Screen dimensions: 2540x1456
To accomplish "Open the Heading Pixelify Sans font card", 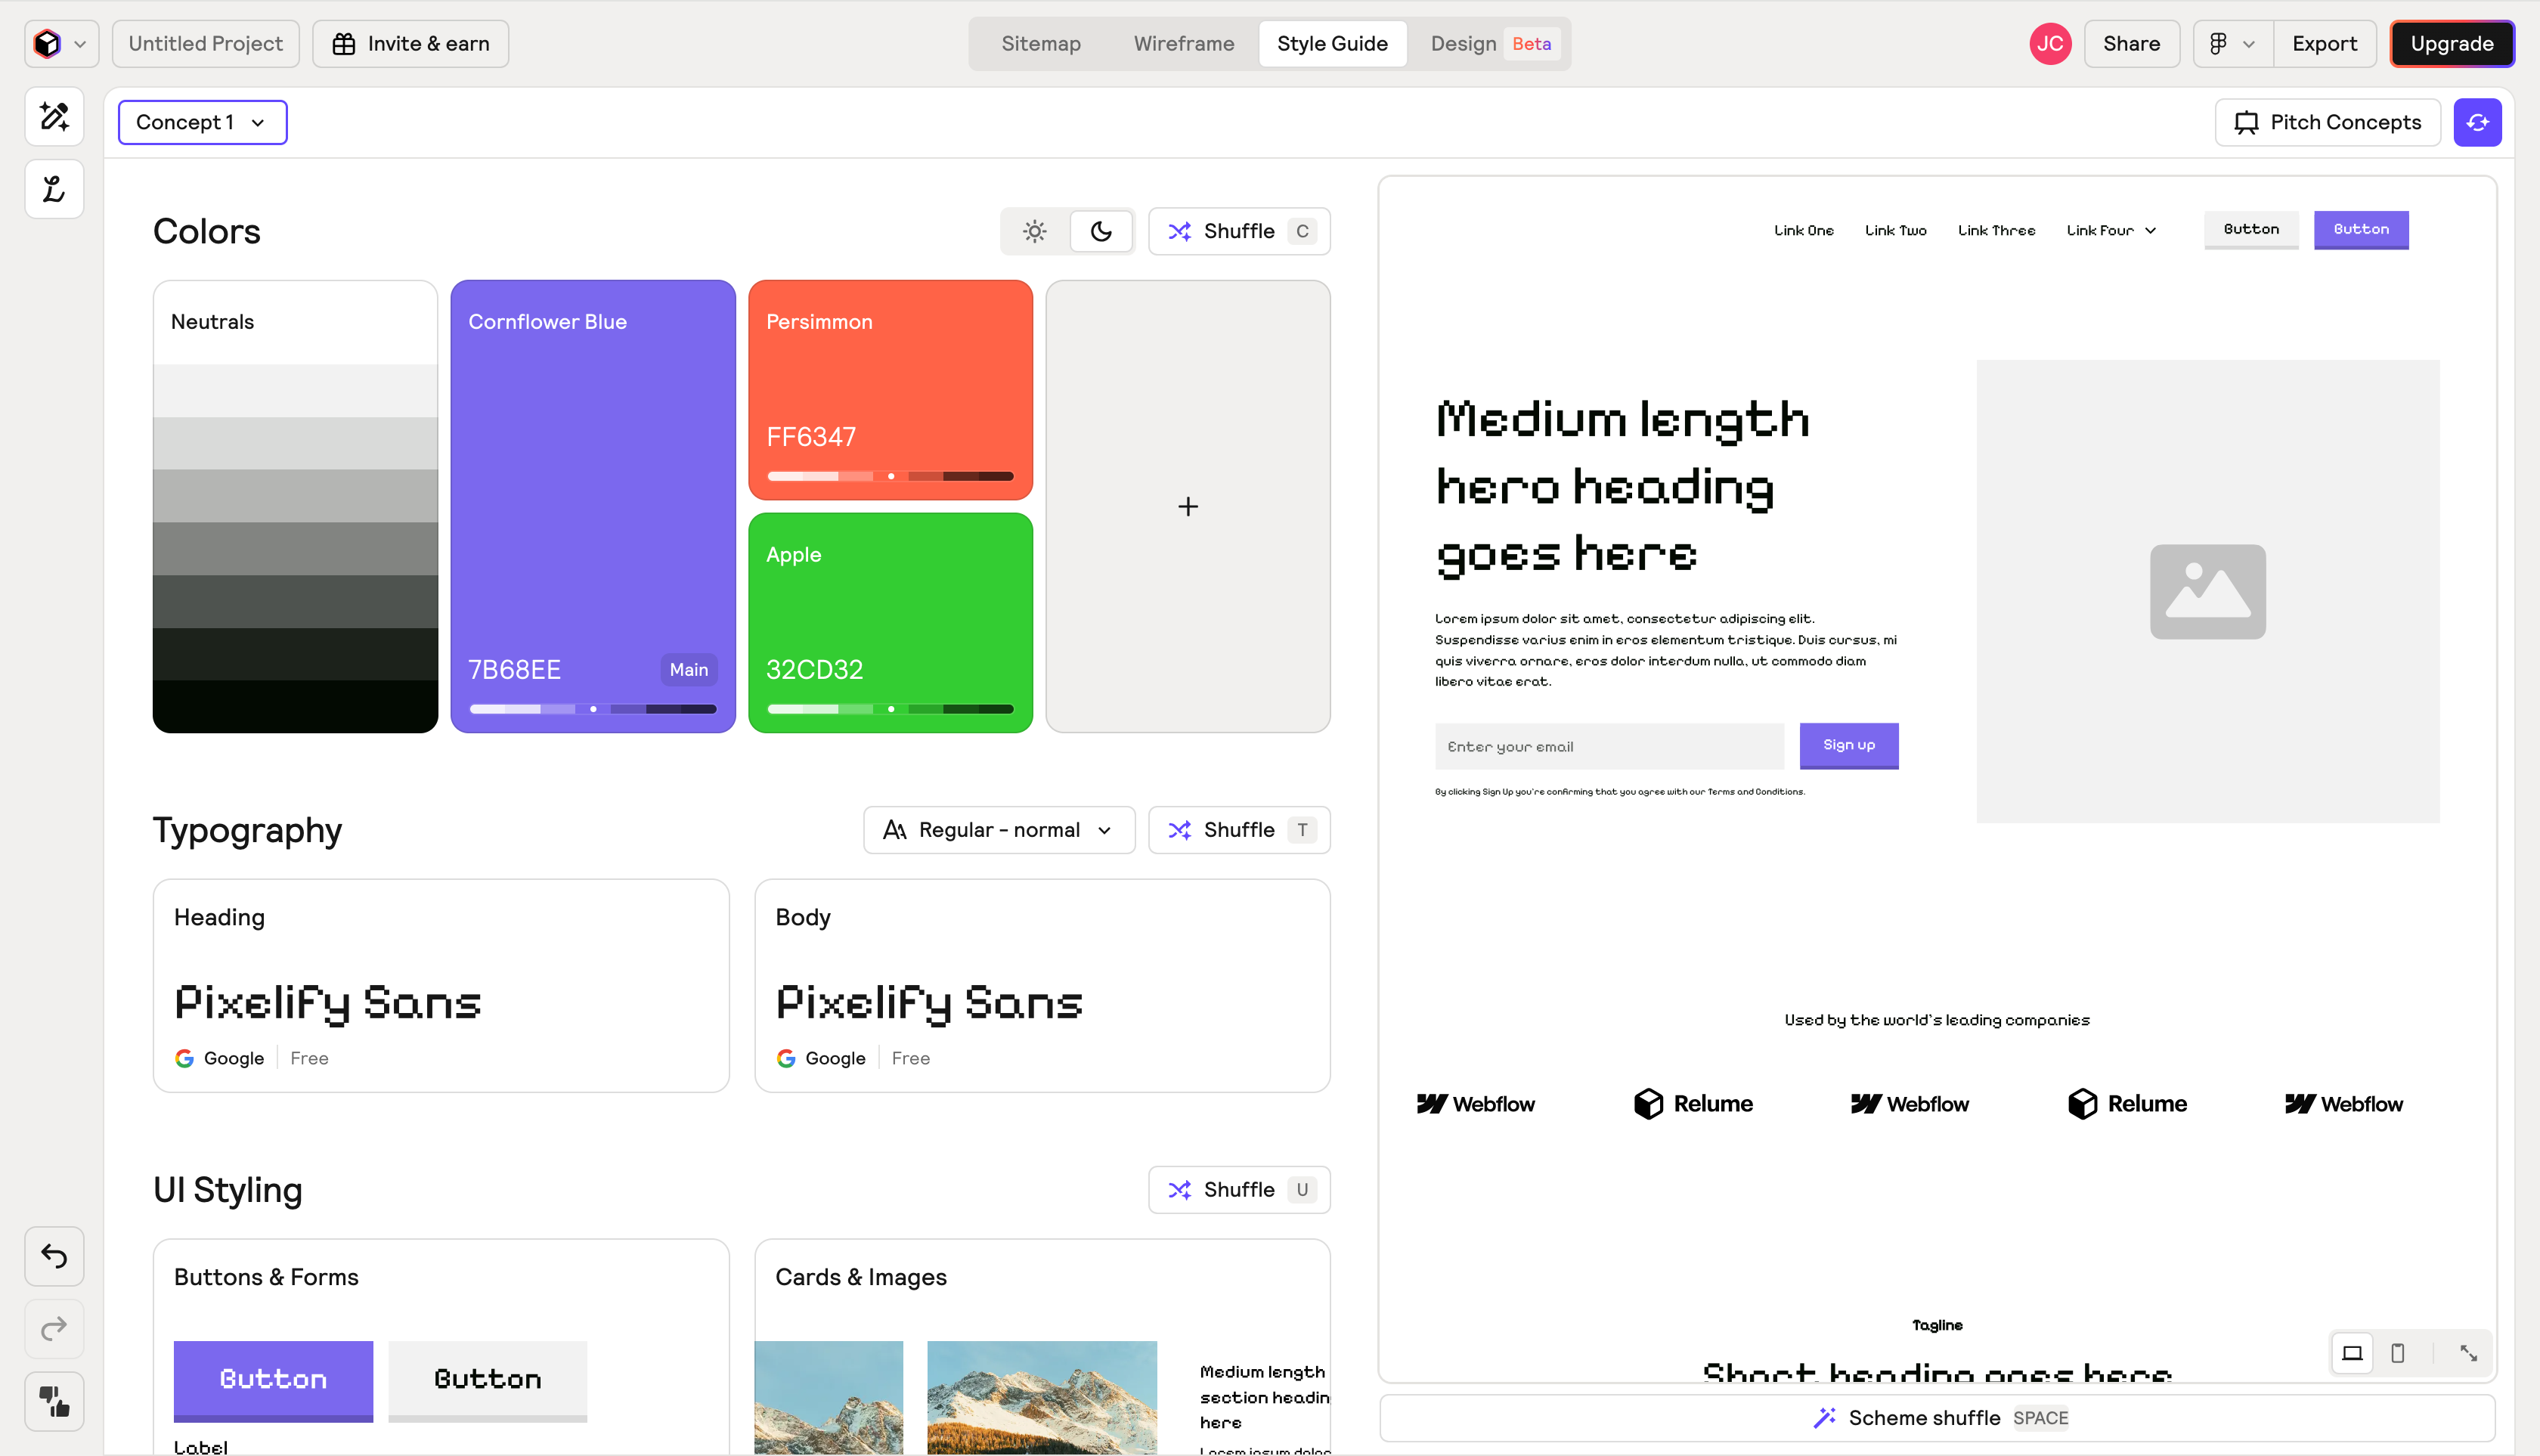I will pos(441,986).
